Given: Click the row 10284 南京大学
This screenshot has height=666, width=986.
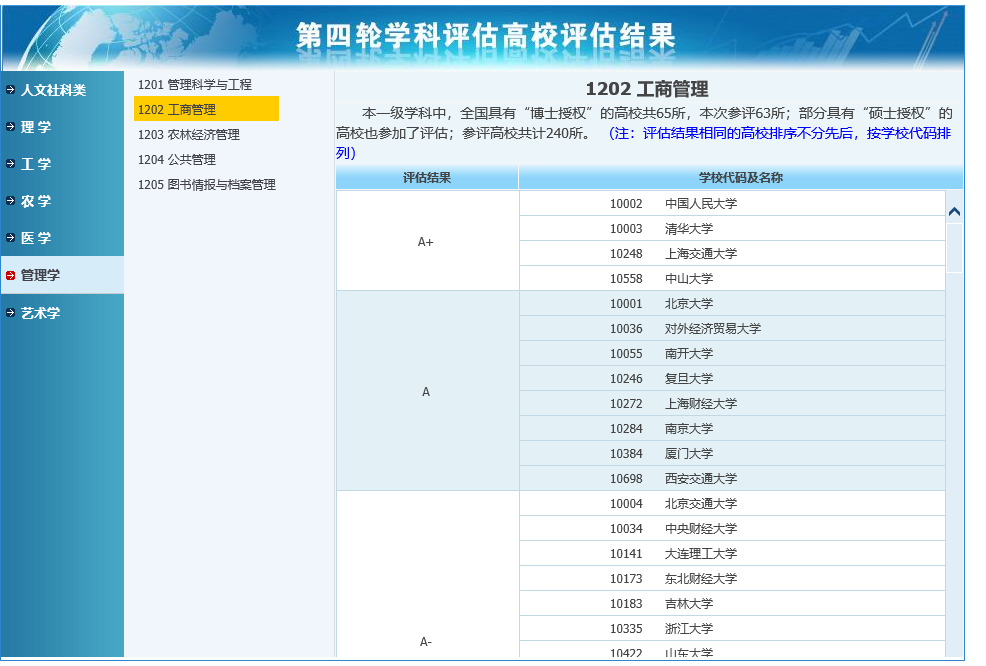Looking at the screenshot, I should click(733, 429).
